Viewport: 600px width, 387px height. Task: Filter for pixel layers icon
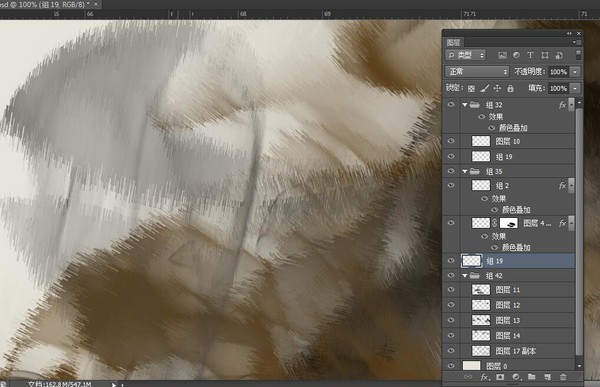click(502, 55)
